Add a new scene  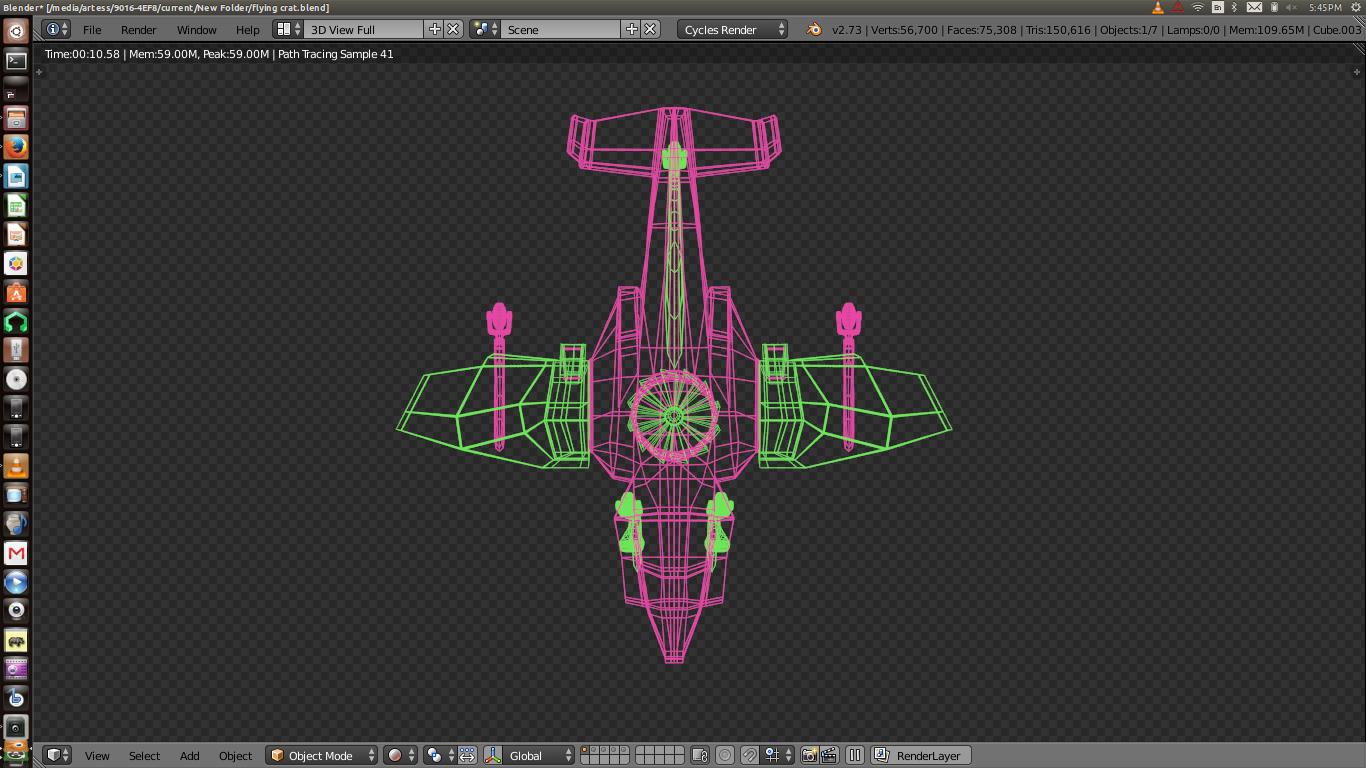coord(631,30)
